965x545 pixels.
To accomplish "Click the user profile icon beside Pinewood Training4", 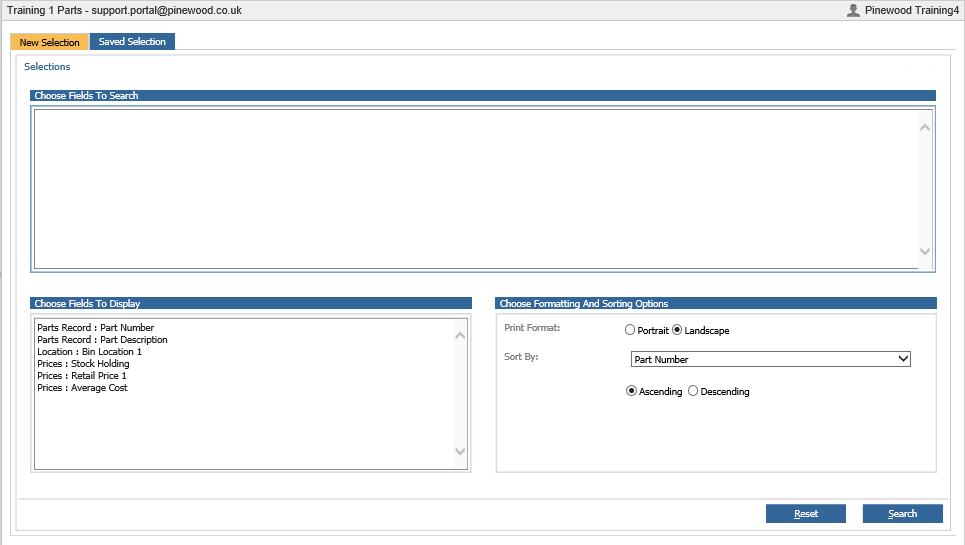I will point(853,10).
